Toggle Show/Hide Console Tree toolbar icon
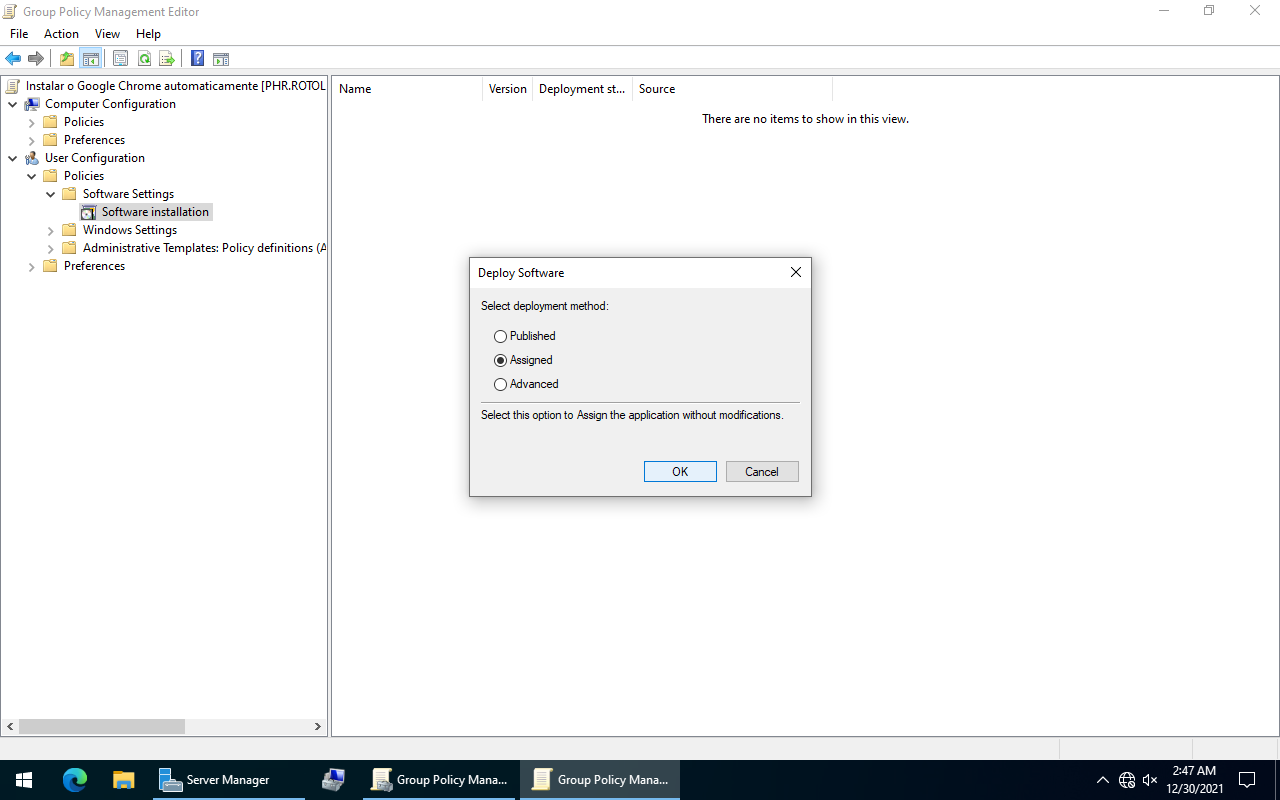The height and width of the screenshot is (800, 1280). [x=91, y=59]
